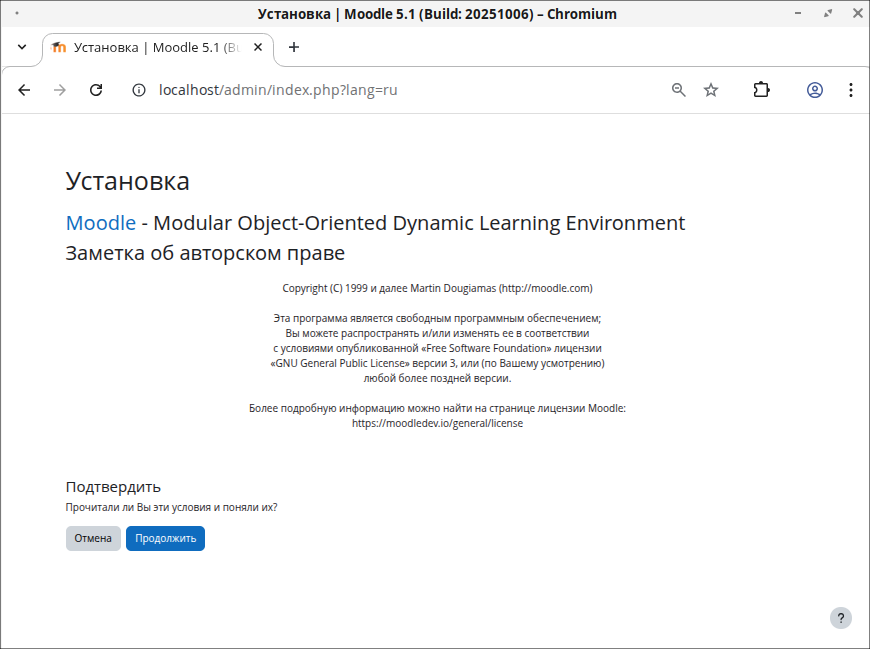Viewport: 870px width, 649px height.
Task: Close the Установка Moodle tab
Action: [258, 47]
